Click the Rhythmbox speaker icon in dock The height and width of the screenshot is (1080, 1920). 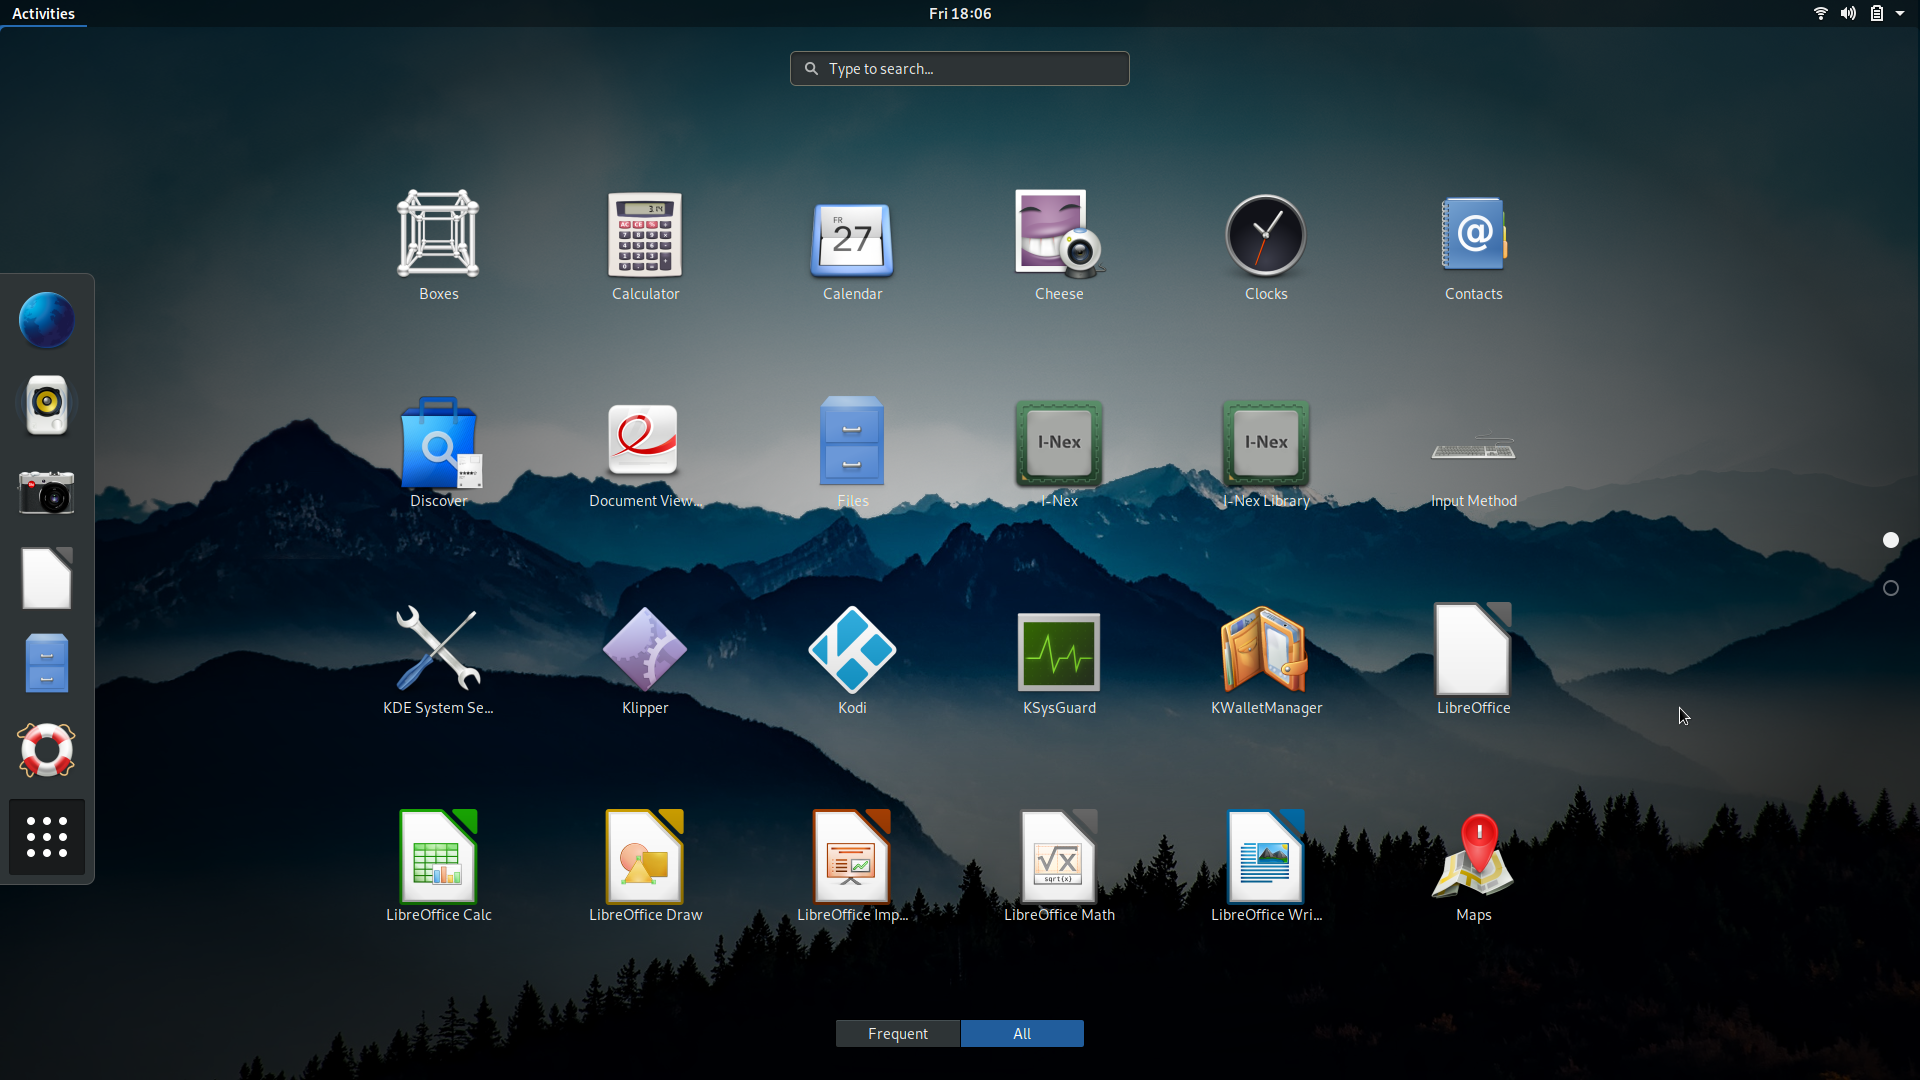pos(47,405)
